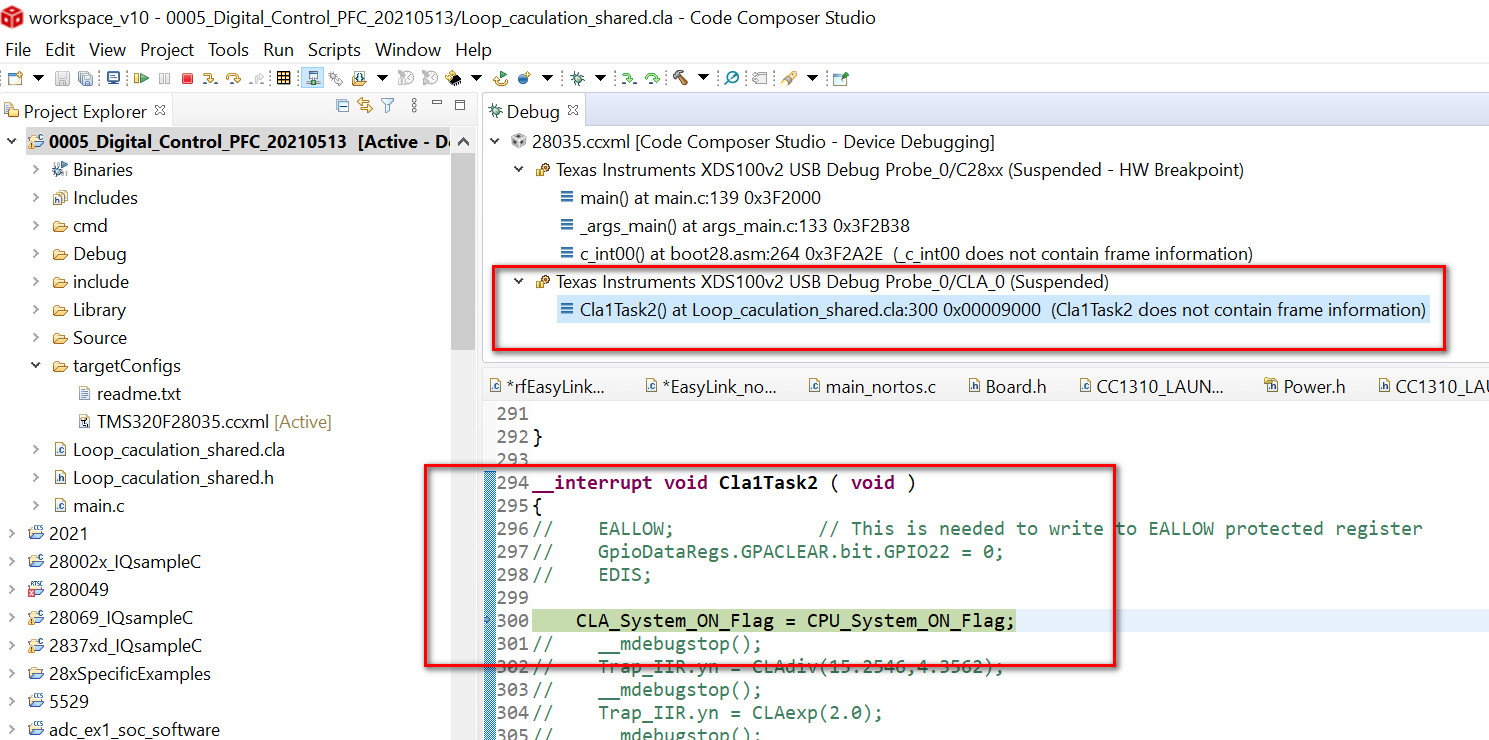
Task: Collapse the 28035.ccxml debug session node
Action: pyautogui.click(x=495, y=142)
